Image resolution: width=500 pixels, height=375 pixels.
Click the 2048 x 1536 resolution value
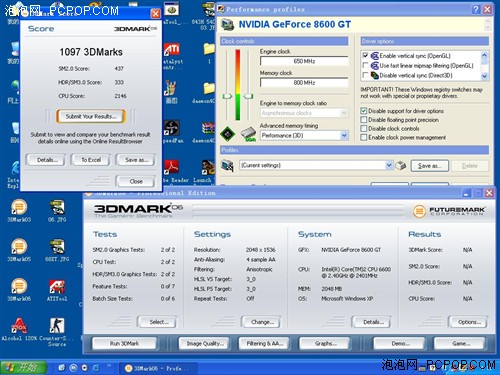coord(260,250)
